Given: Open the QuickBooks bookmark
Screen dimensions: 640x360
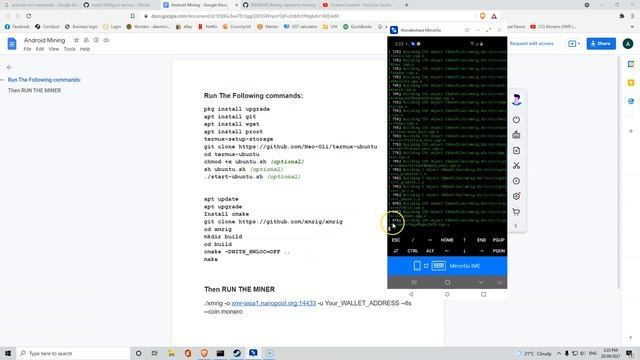Looking at the screenshot, I should tap(358, 27).
